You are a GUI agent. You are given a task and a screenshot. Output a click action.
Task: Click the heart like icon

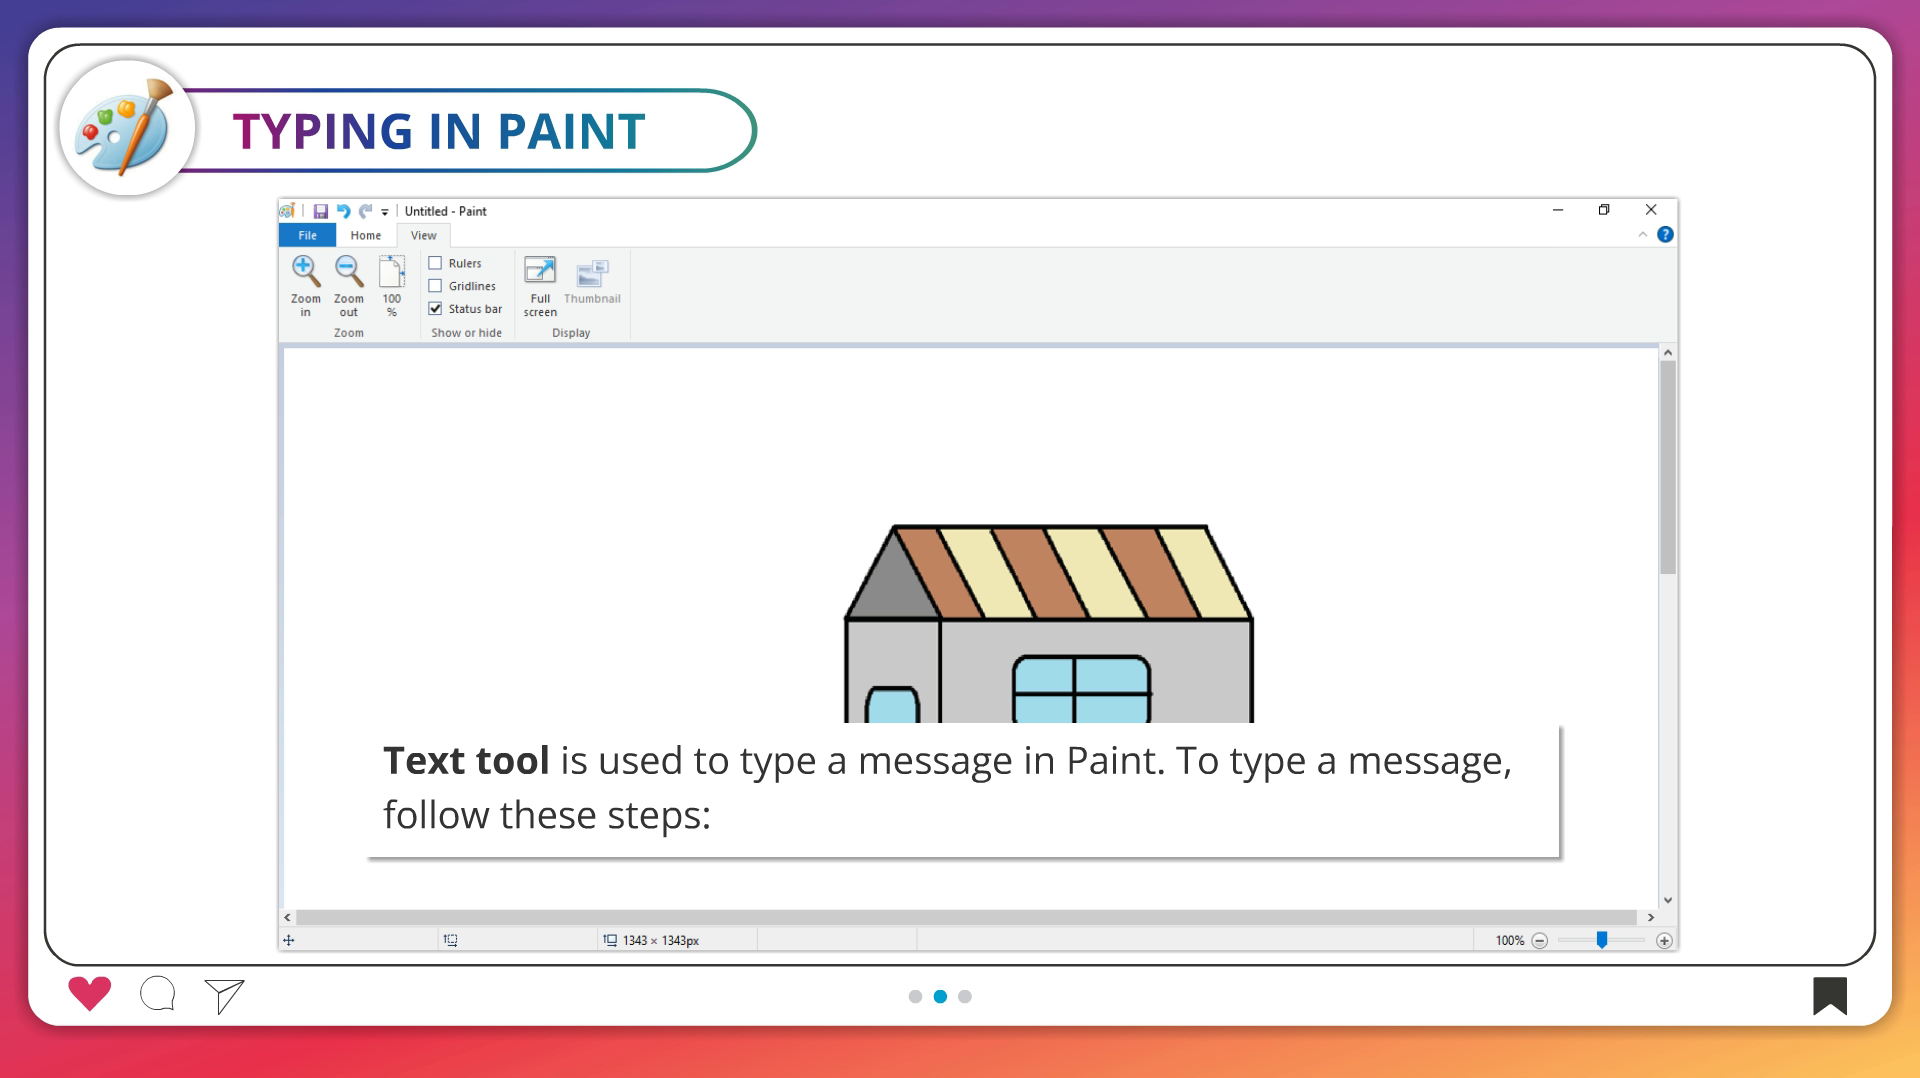pos(89,994)
